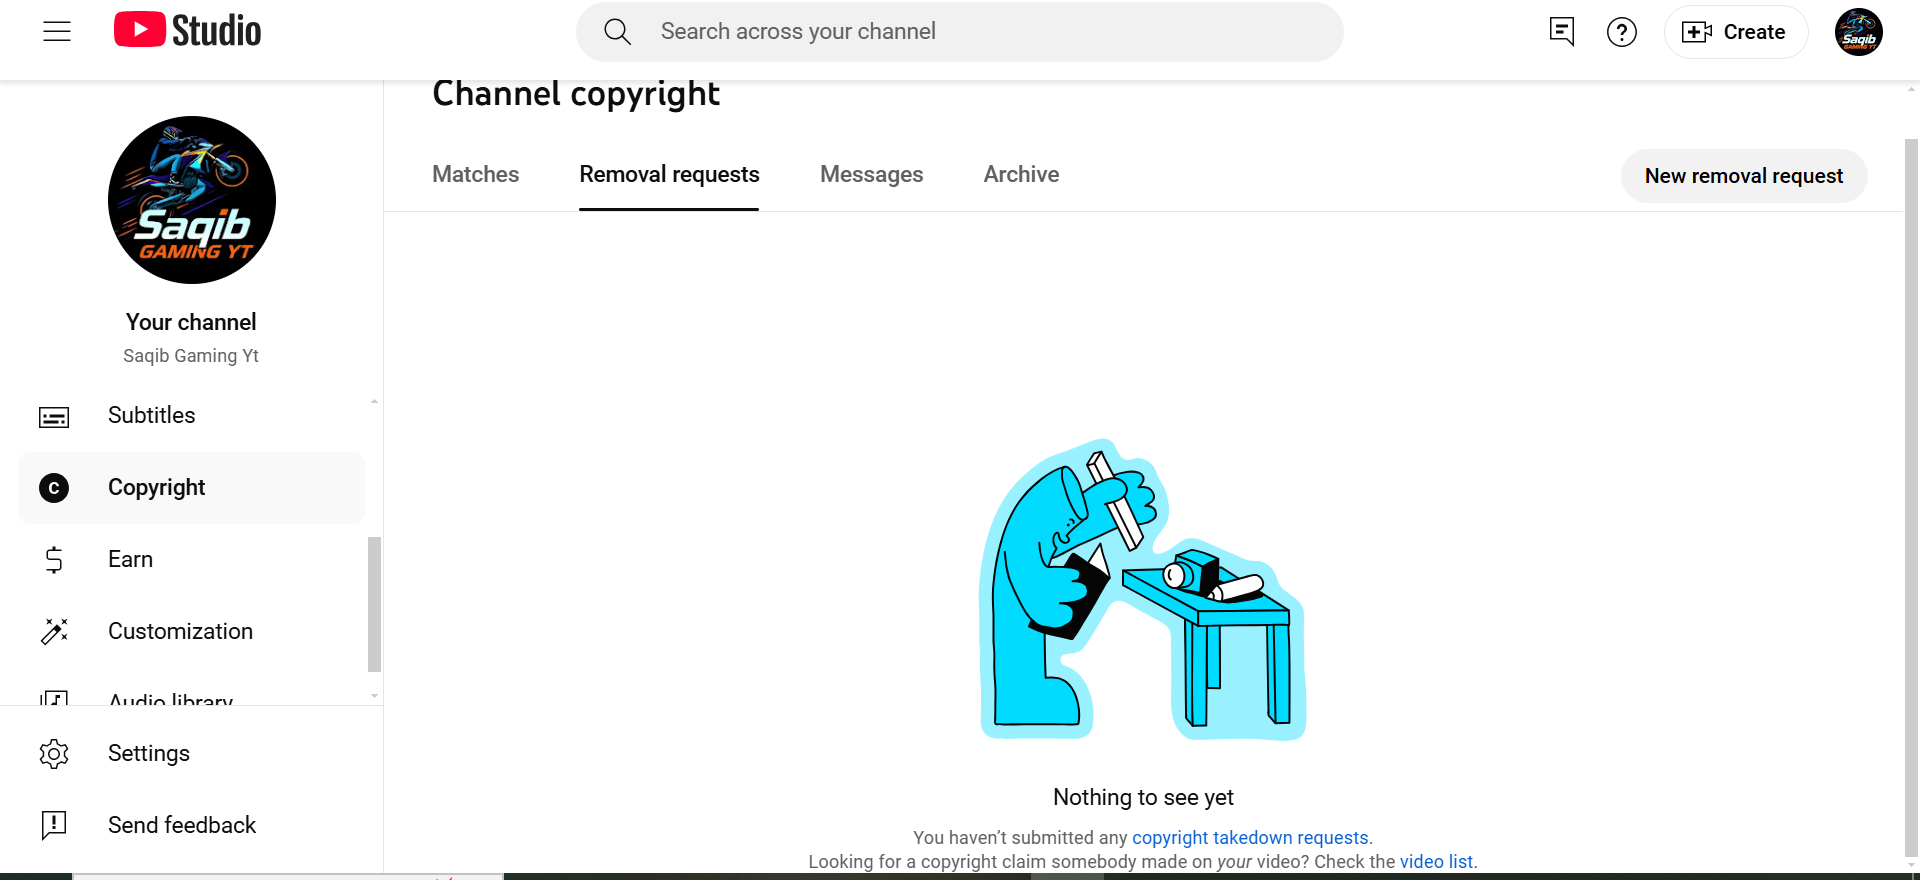Viewport: 1920px width, 880px height.
Task: Click the Channel copyright heading
Action: point(576,94)
